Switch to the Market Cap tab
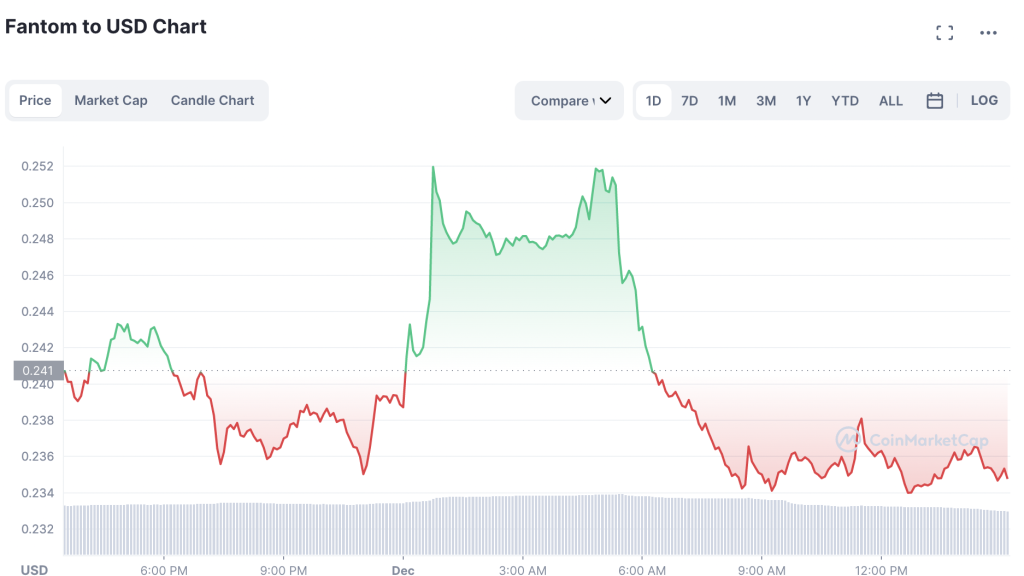1024x576 pixels. point(111,101)
